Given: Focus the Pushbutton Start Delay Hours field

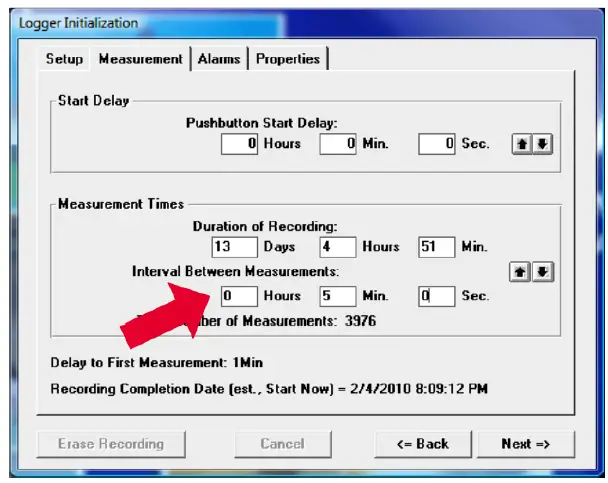Looking at the screenshot, I should pyautogui.click(x=239, y=144).
